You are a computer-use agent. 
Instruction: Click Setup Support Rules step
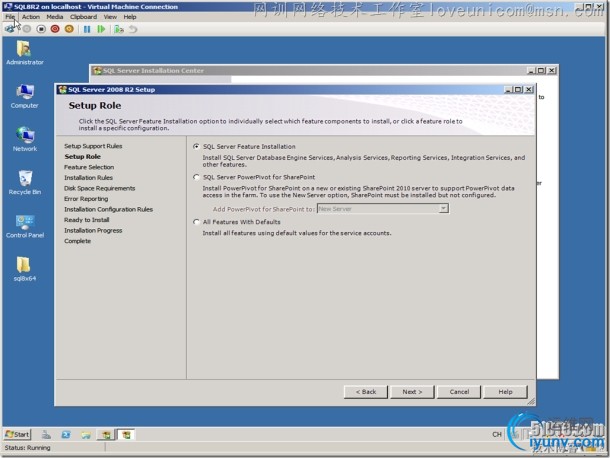(93, 146)
